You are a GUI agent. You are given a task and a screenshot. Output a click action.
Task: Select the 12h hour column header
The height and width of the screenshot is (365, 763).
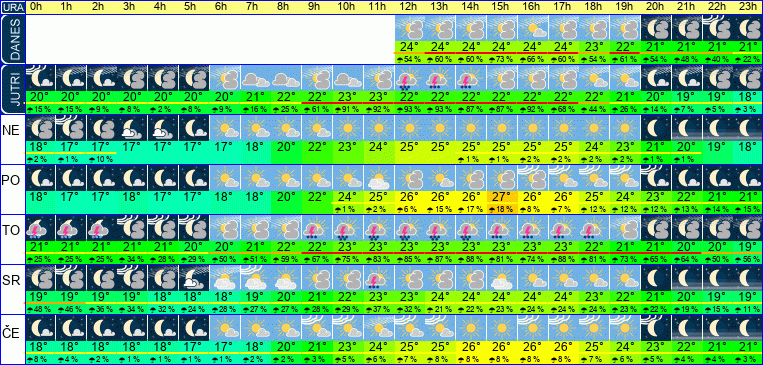coord(410,7)
